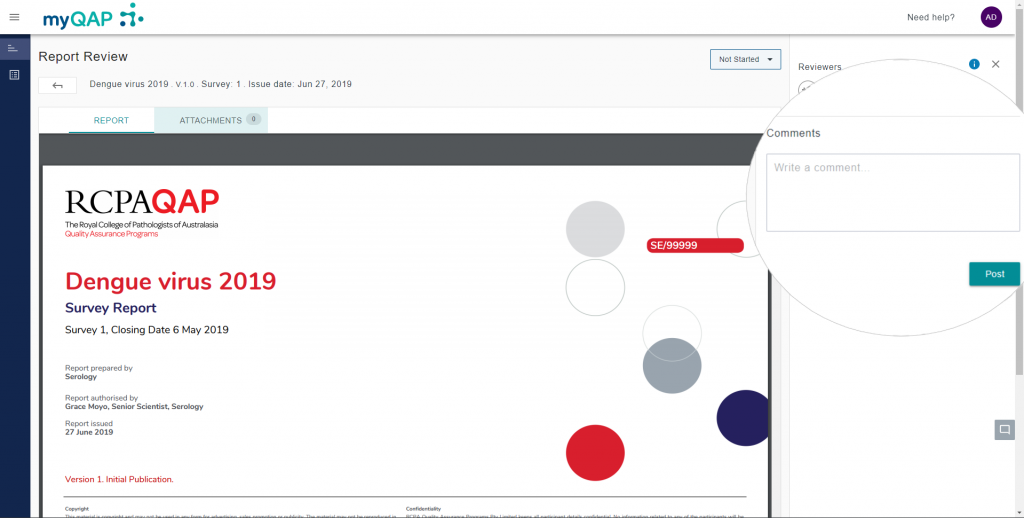Click the Survey Report subtitle
The height and width of the screenshot is (518, 1024).
[110, 308]
